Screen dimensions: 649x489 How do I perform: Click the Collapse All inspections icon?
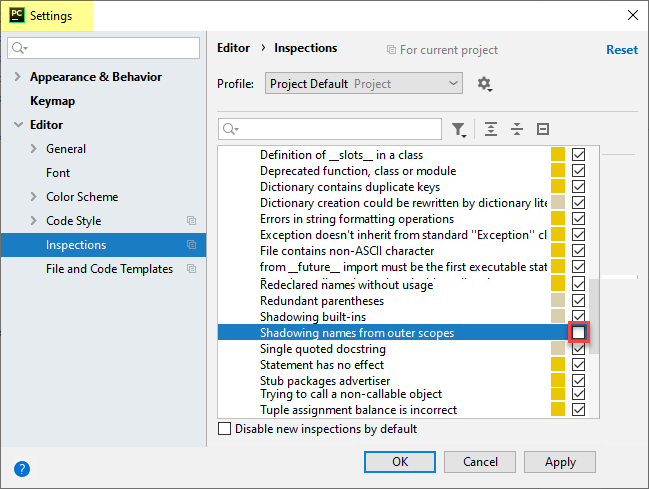[517, 129]
